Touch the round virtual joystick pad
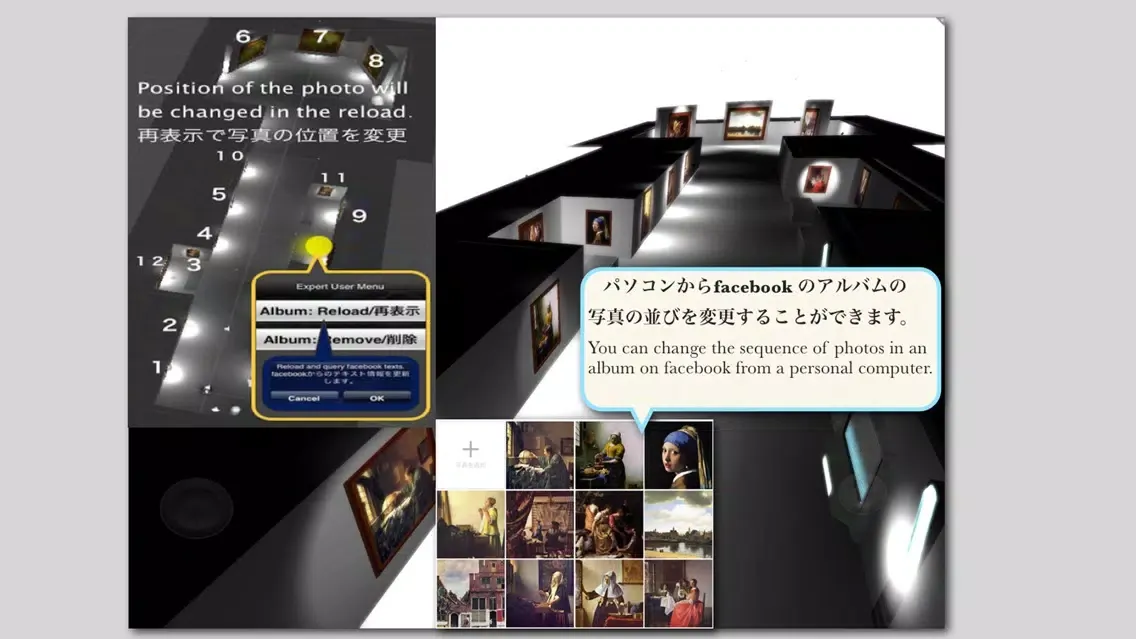This screenshot has height=639, width=1136. (x=196, y=507)
